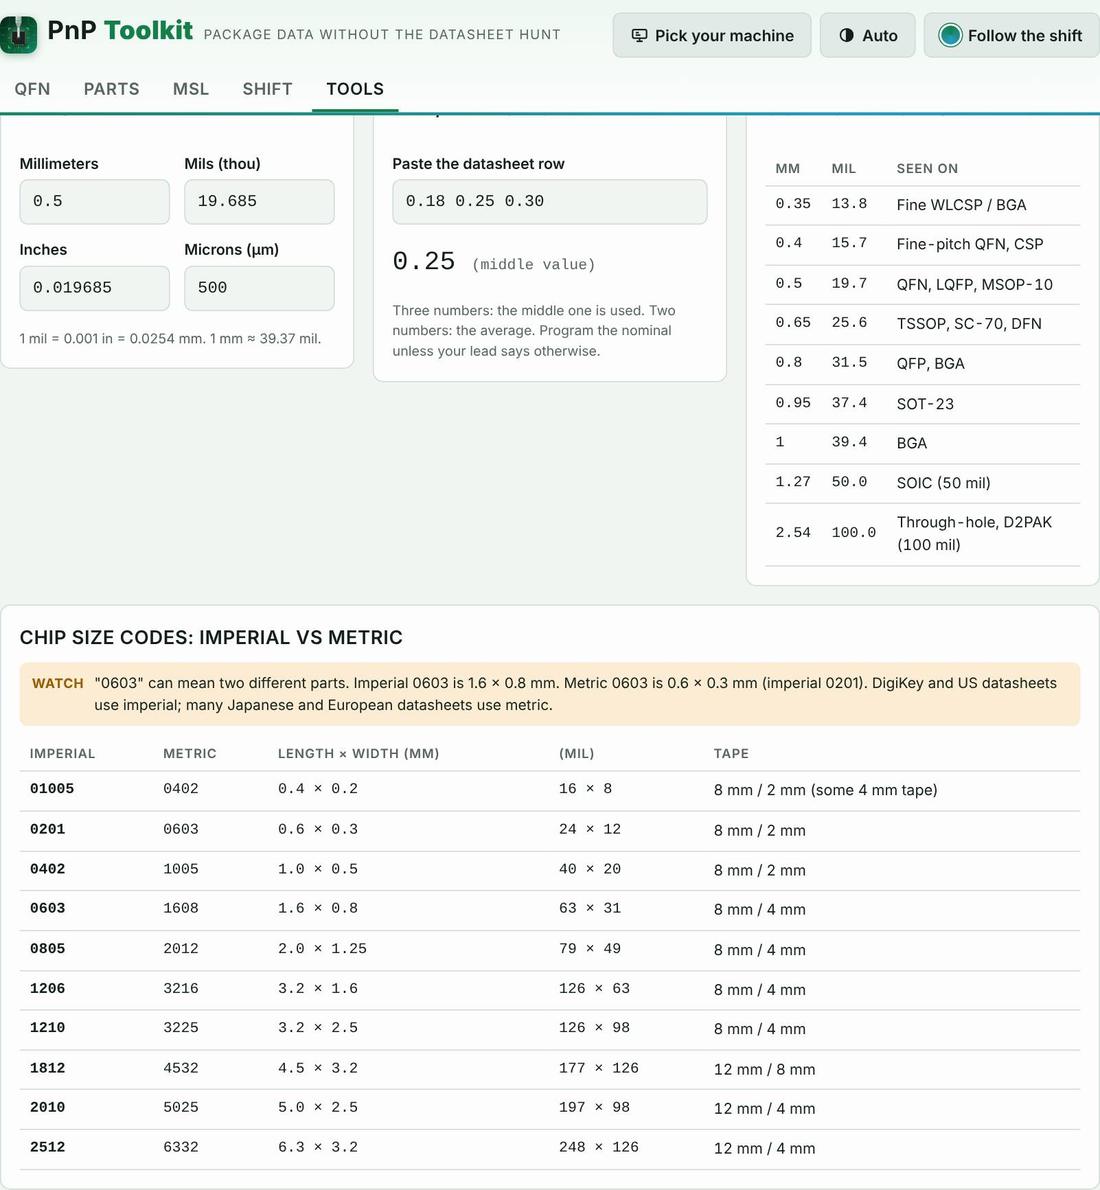Click bold imperial 0603 cell

pos(47,908)
